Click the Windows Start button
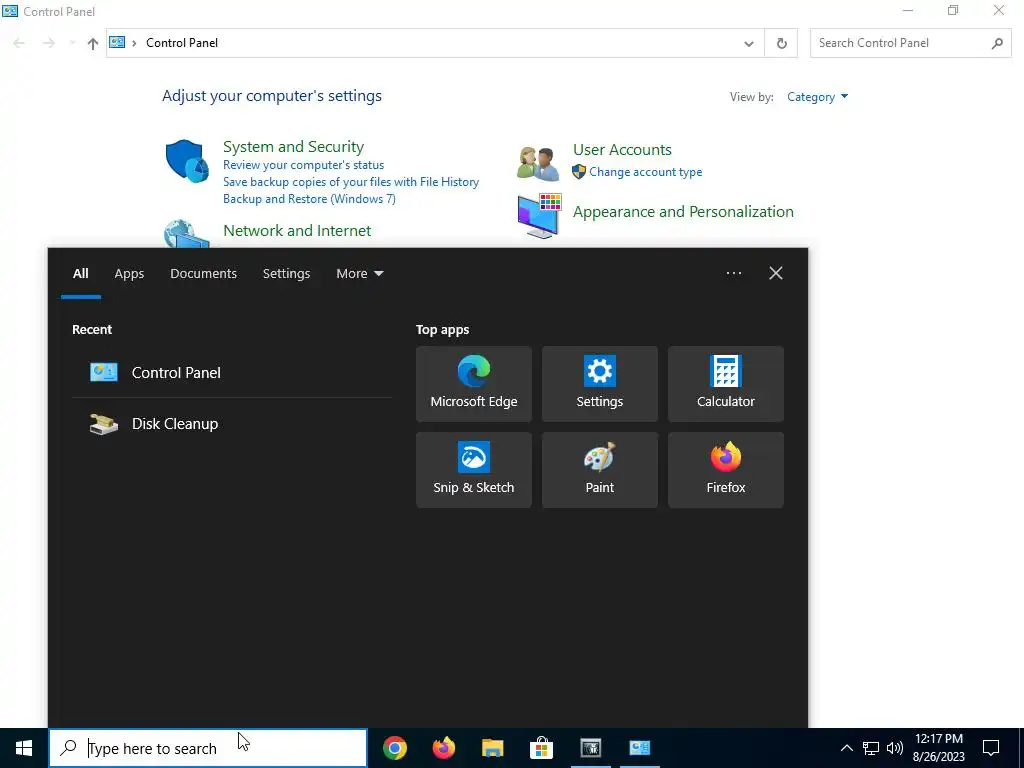1024x768 pixels. [x=24, y=748]
